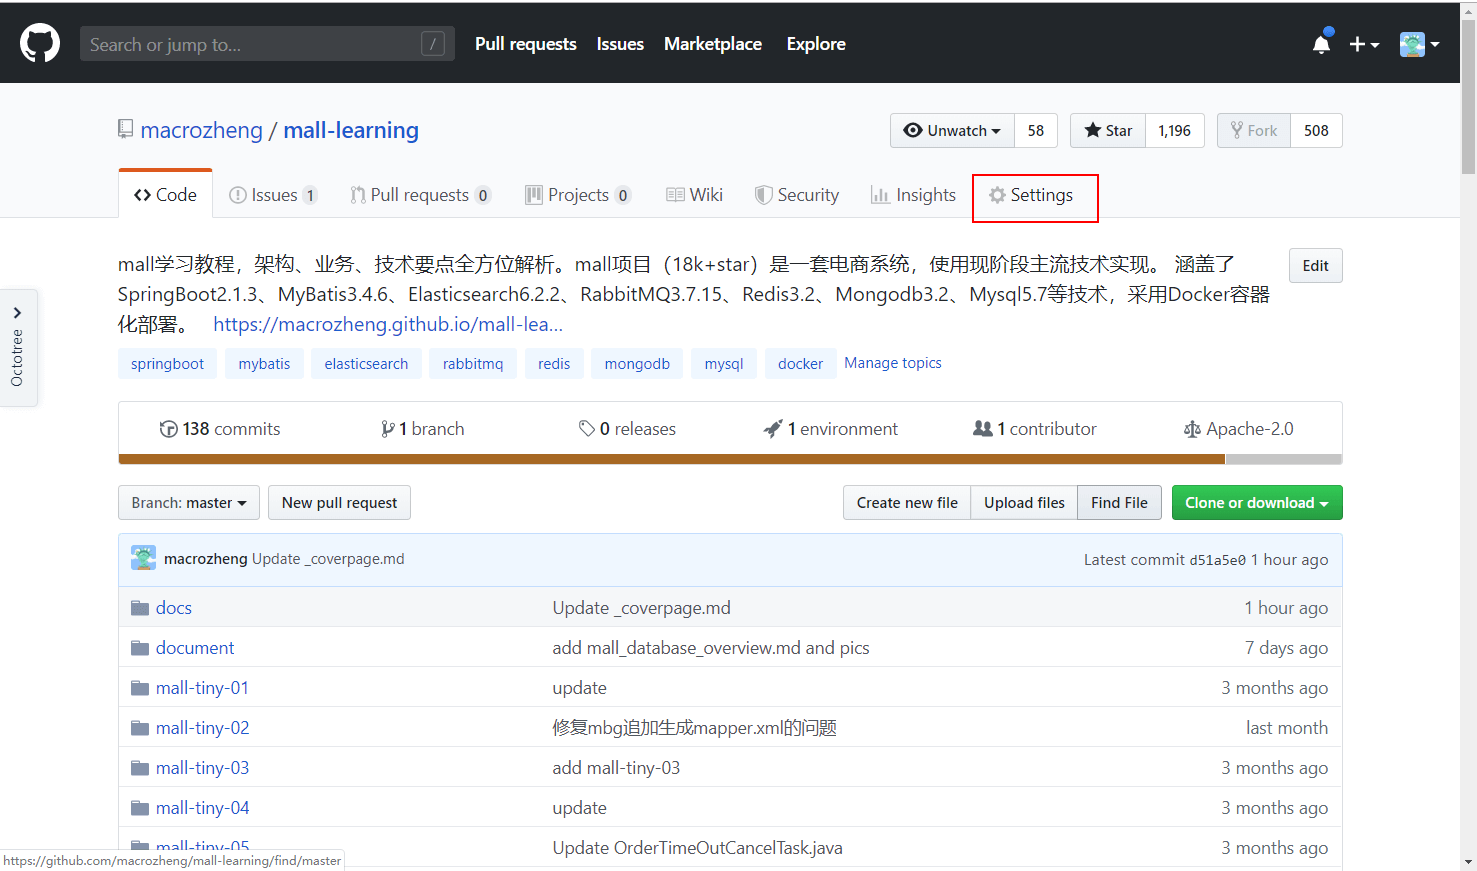Click the docs folder icon
Image resolution: width=1477 pixels, height=871 pixels.
[x=140, y=608]
